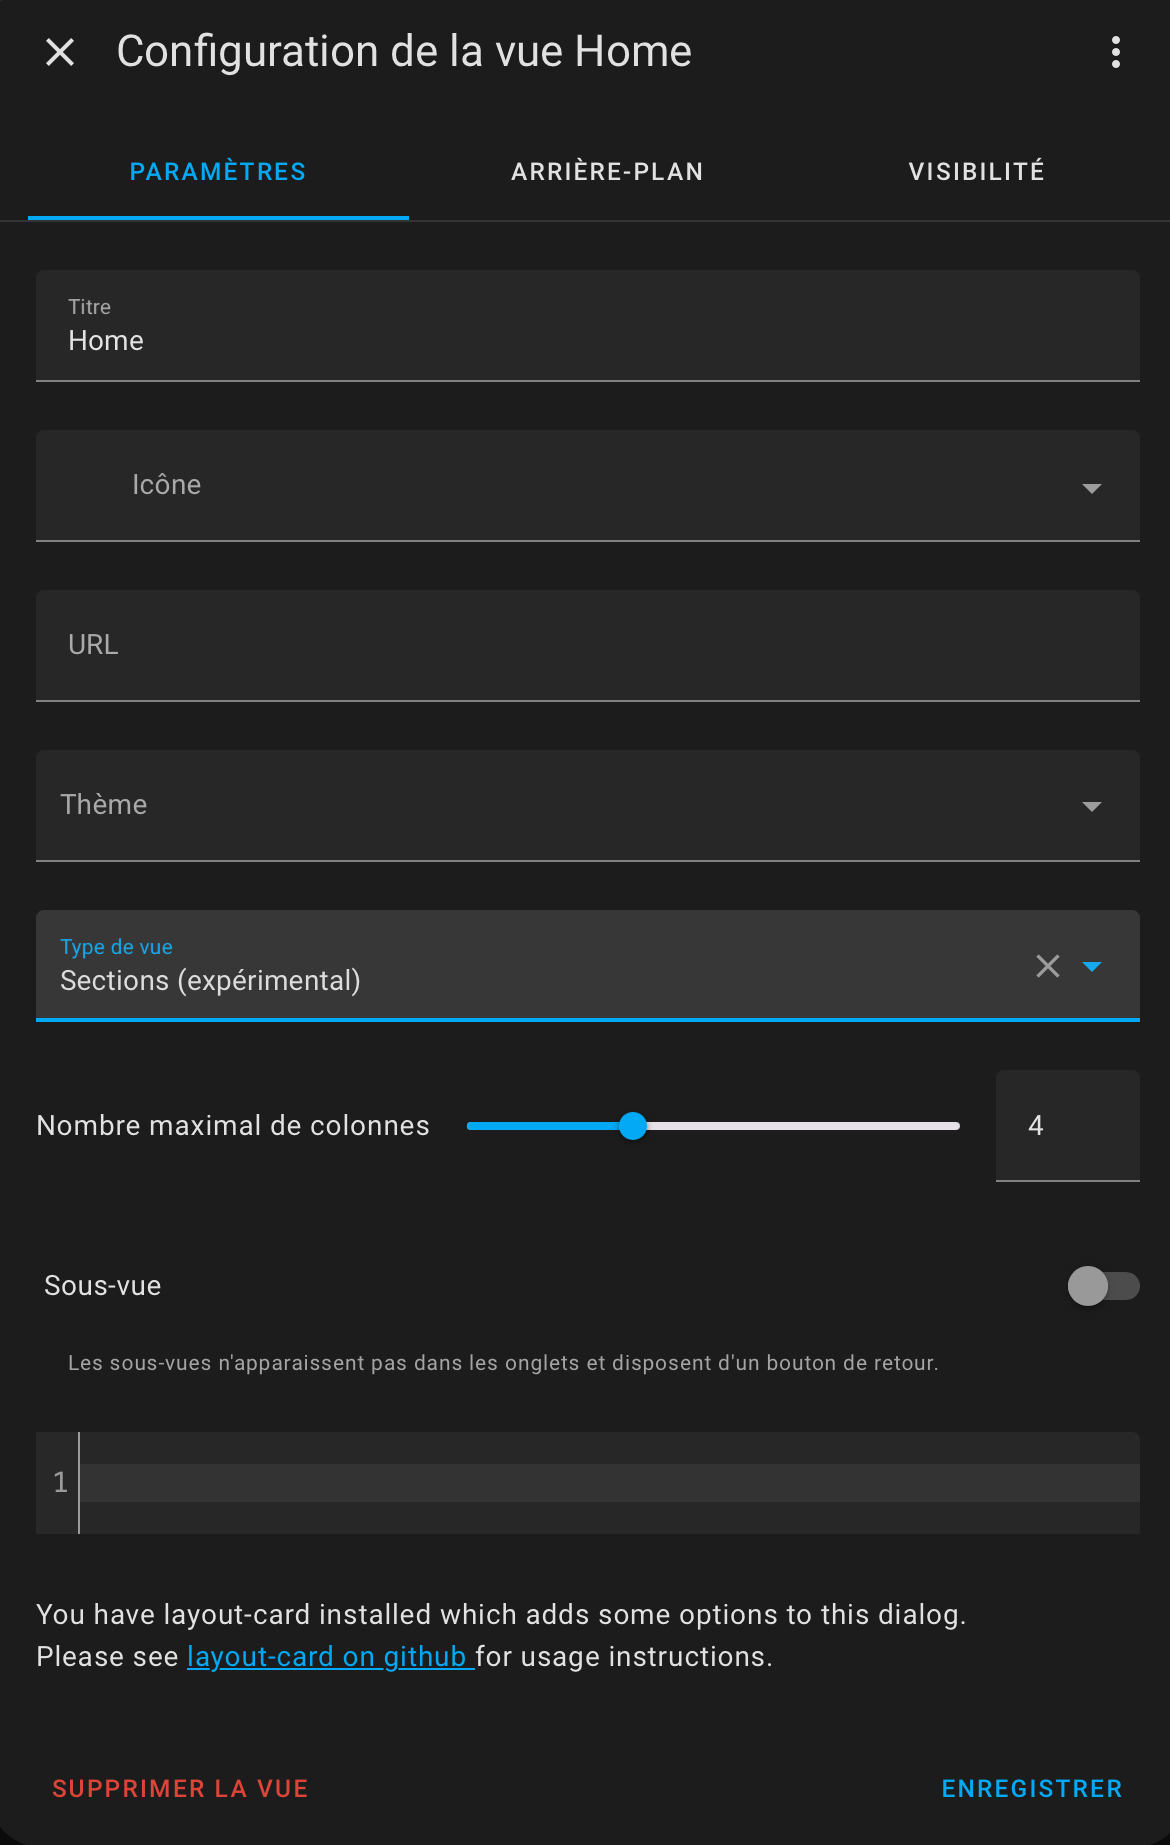Click Supprimer la vue button
Viewport: 1170px width, 1845px height.
[x=180, y=1789]
